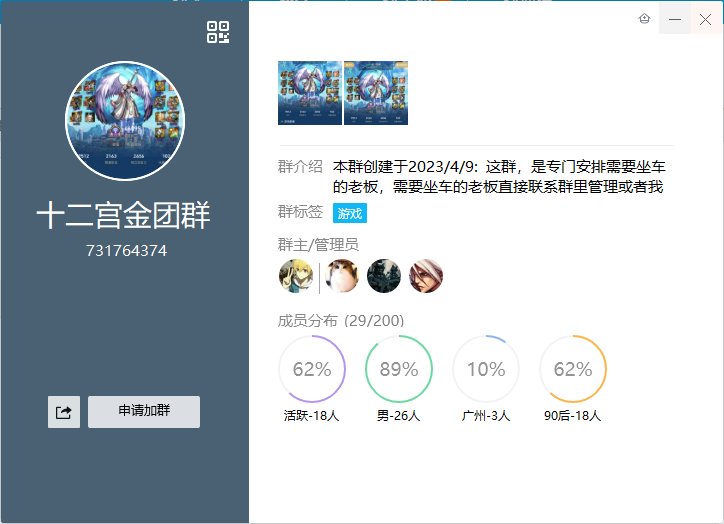The width and height of the screenshot is (724, 524).
Task: Select the 游戏 group tag
Action: pyautogui.click(x=350, y=213)
